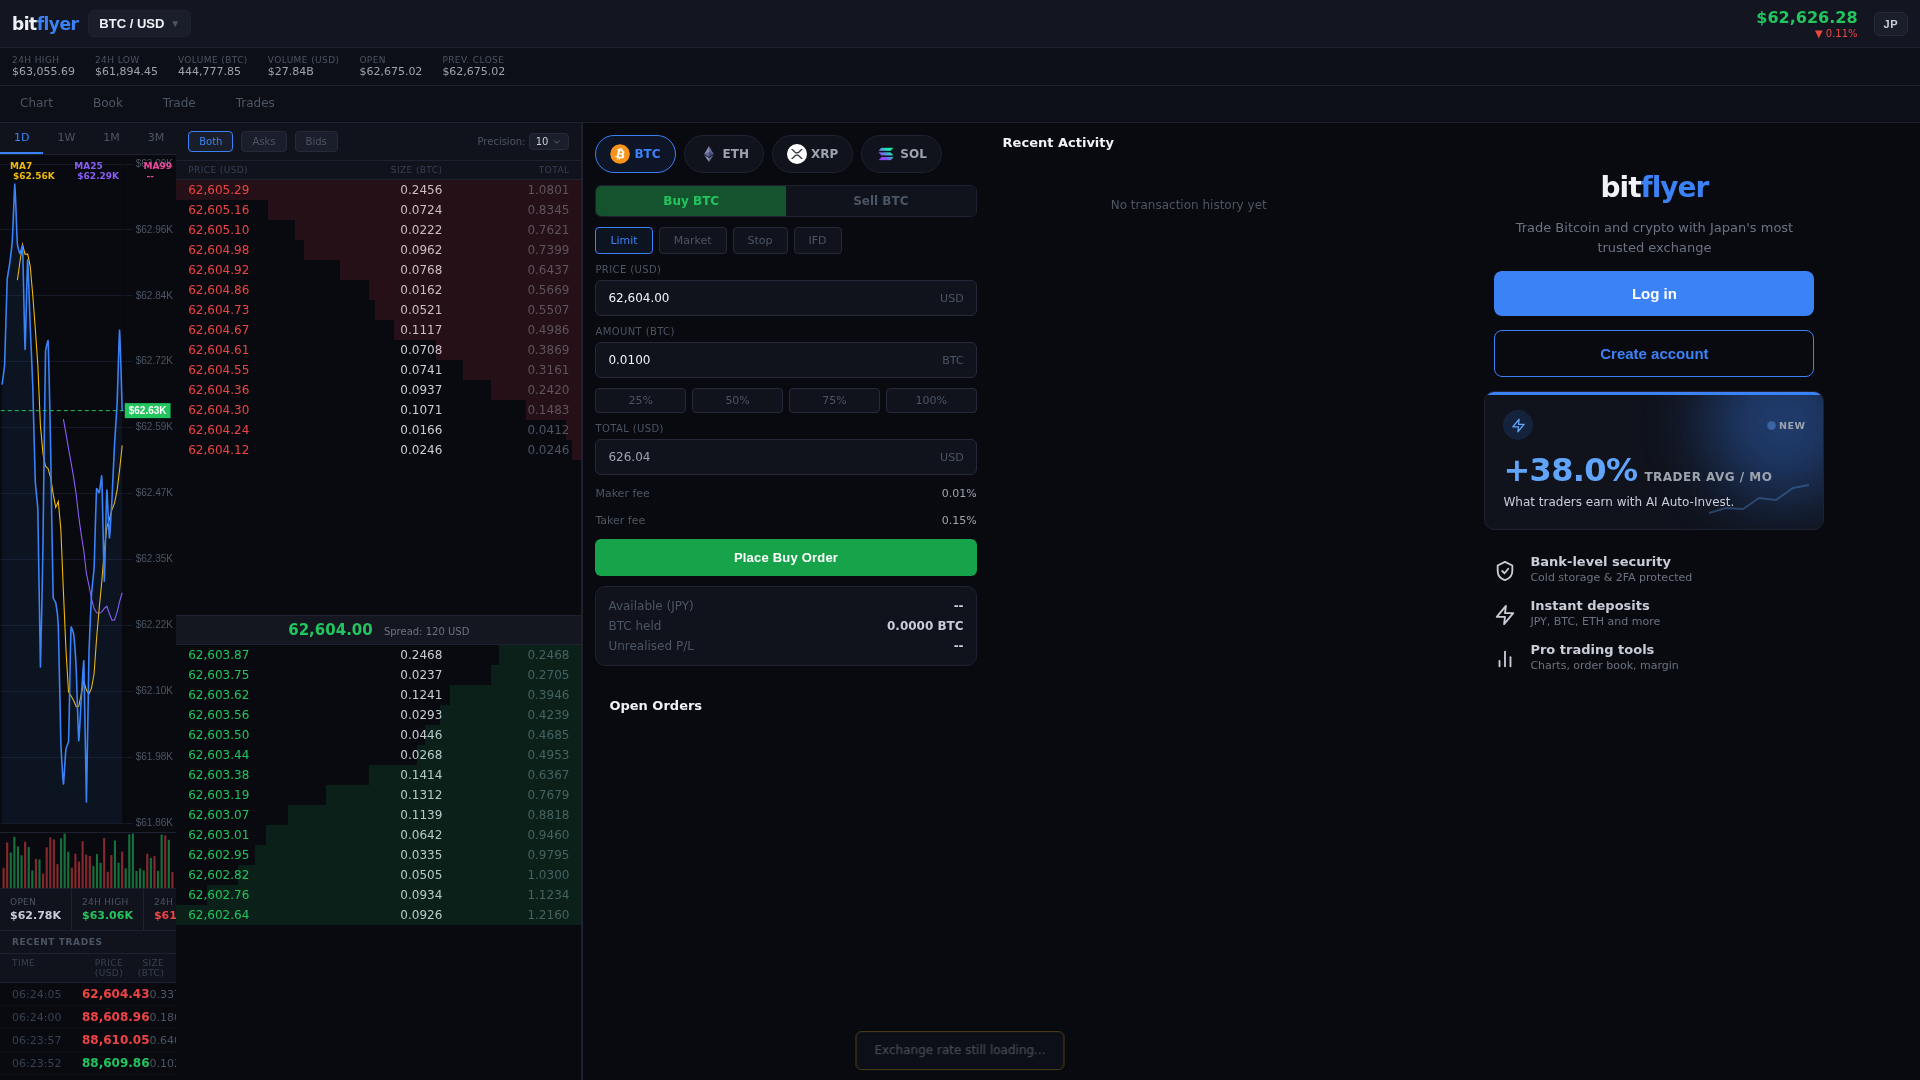Set amount to 100% of balance

click(931, 401)
